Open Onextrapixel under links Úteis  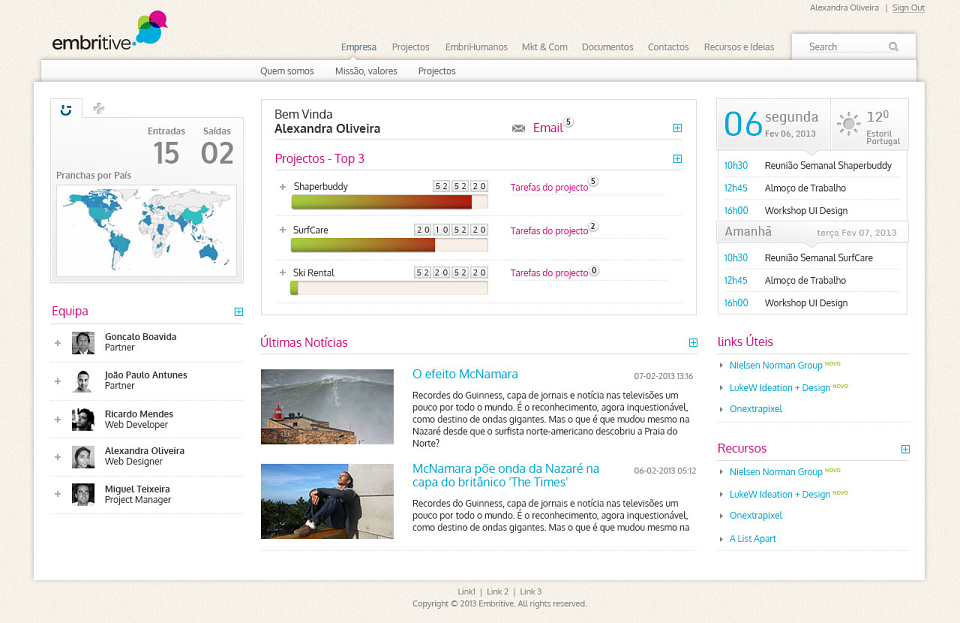[x=756, y=409]
